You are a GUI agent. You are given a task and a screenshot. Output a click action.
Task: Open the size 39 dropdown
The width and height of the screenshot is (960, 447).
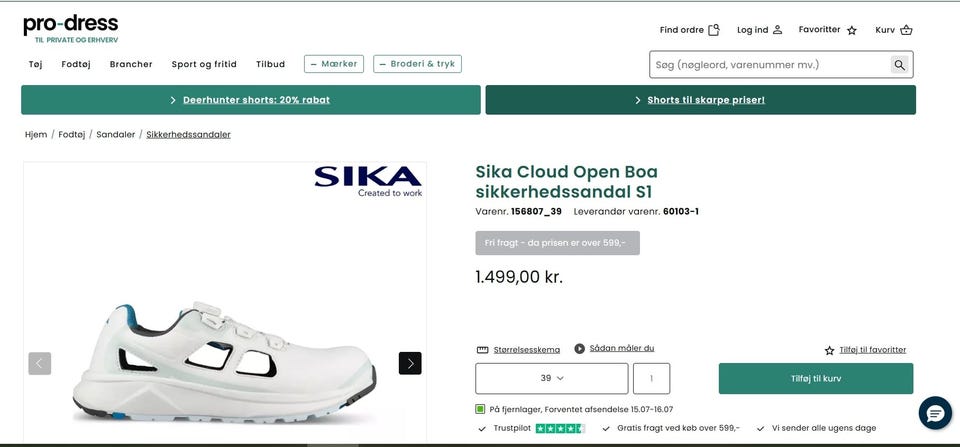552,378
